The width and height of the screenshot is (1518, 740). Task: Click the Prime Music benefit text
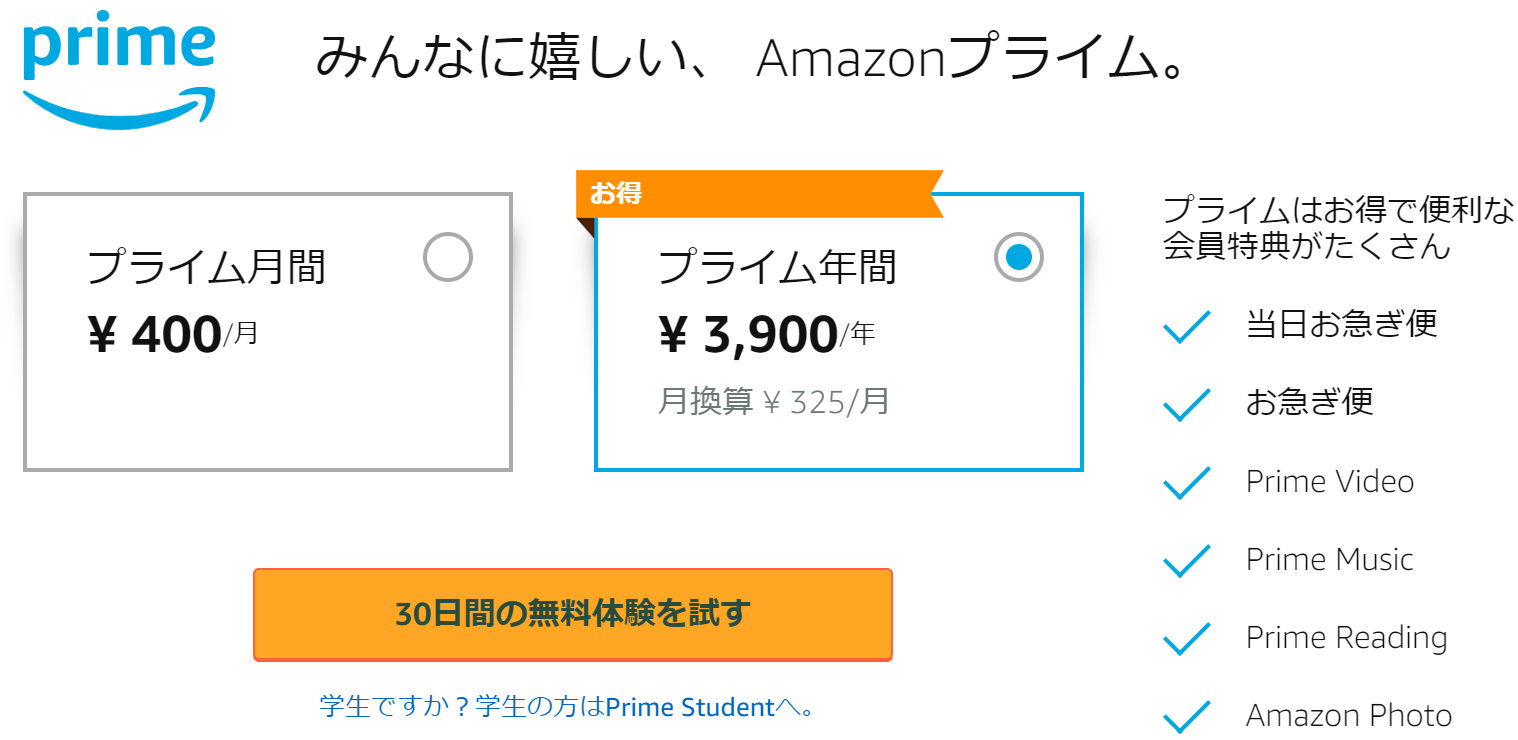pos(1330,559)
